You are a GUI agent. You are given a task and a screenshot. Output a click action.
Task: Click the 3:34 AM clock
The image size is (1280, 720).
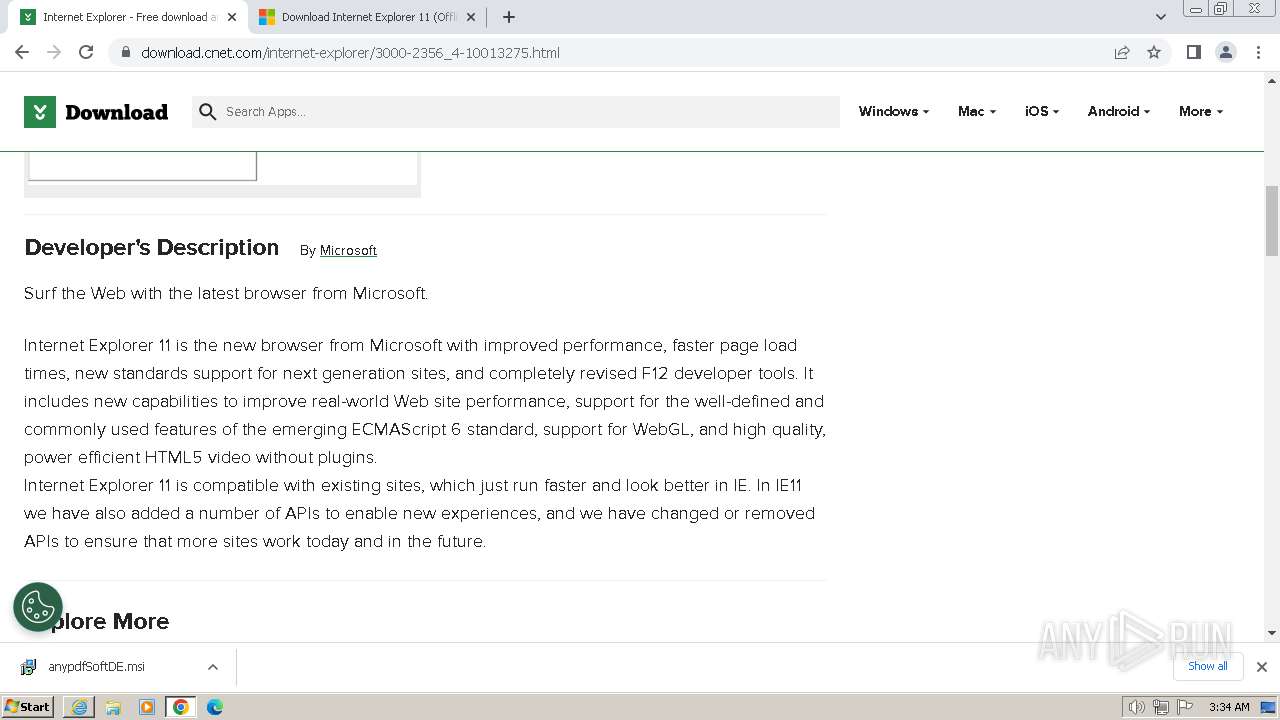pyautogui.click(x=1229, y=707)
